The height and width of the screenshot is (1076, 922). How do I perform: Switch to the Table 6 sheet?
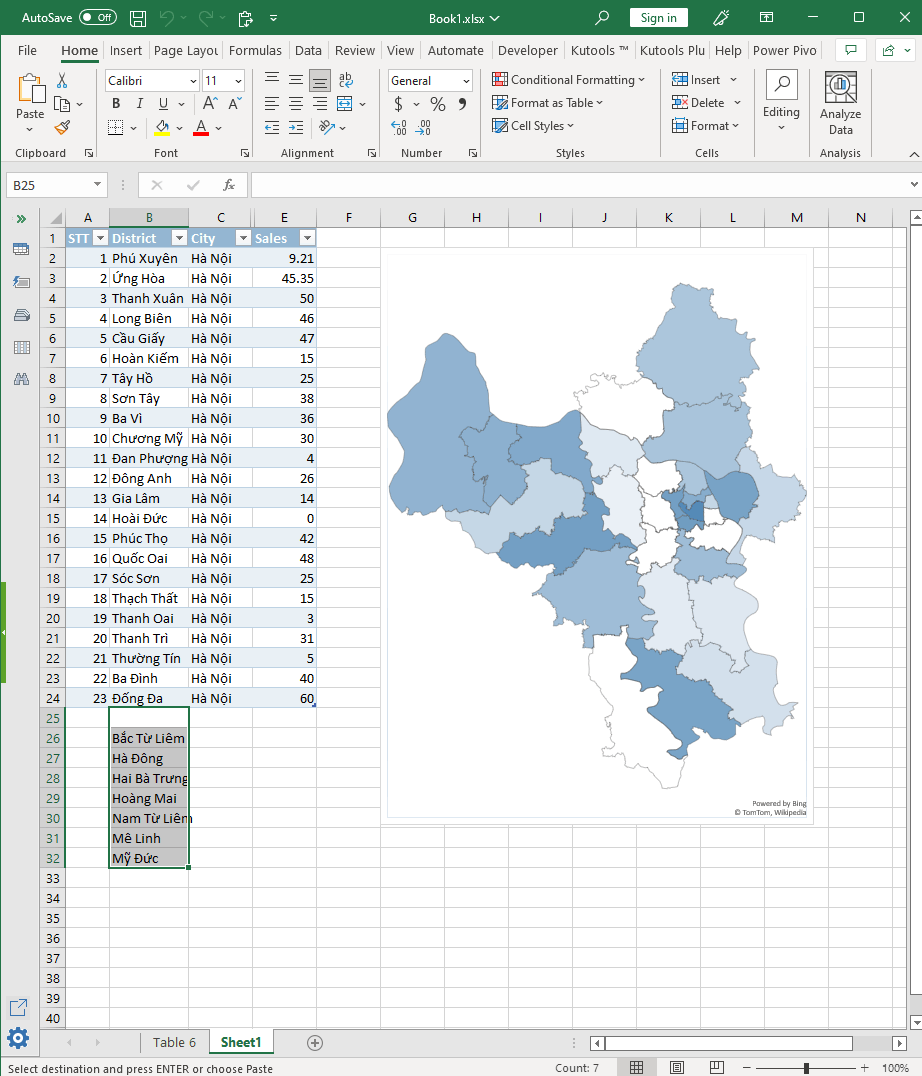tap(174, 1042)
